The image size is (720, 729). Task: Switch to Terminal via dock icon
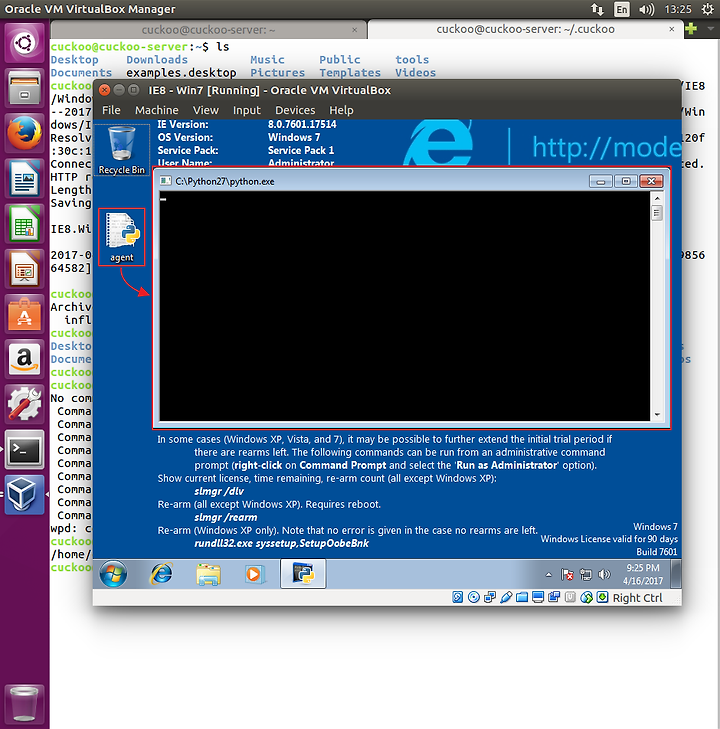pyautogui.click(x=24, y=450)
